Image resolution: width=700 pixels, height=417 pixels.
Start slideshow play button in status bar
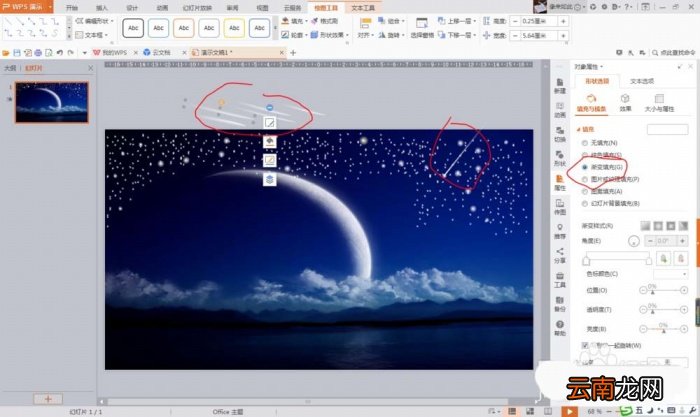tap(569, 411)
